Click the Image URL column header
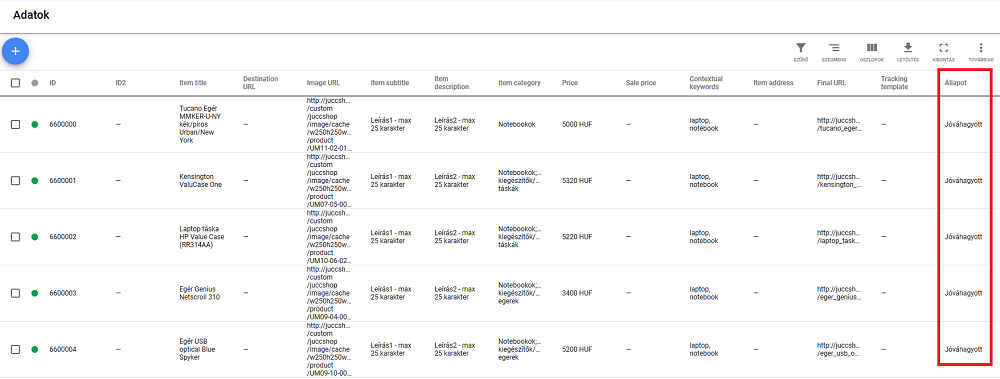The width and height of the screenshot is (1000, 379). (x=323, y=83)
